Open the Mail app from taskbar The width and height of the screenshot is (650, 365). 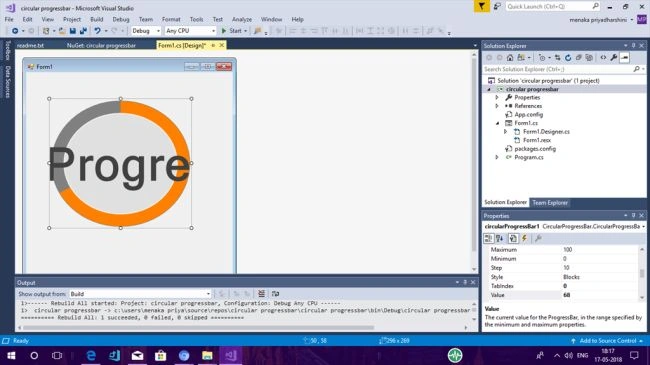[137, 355]
